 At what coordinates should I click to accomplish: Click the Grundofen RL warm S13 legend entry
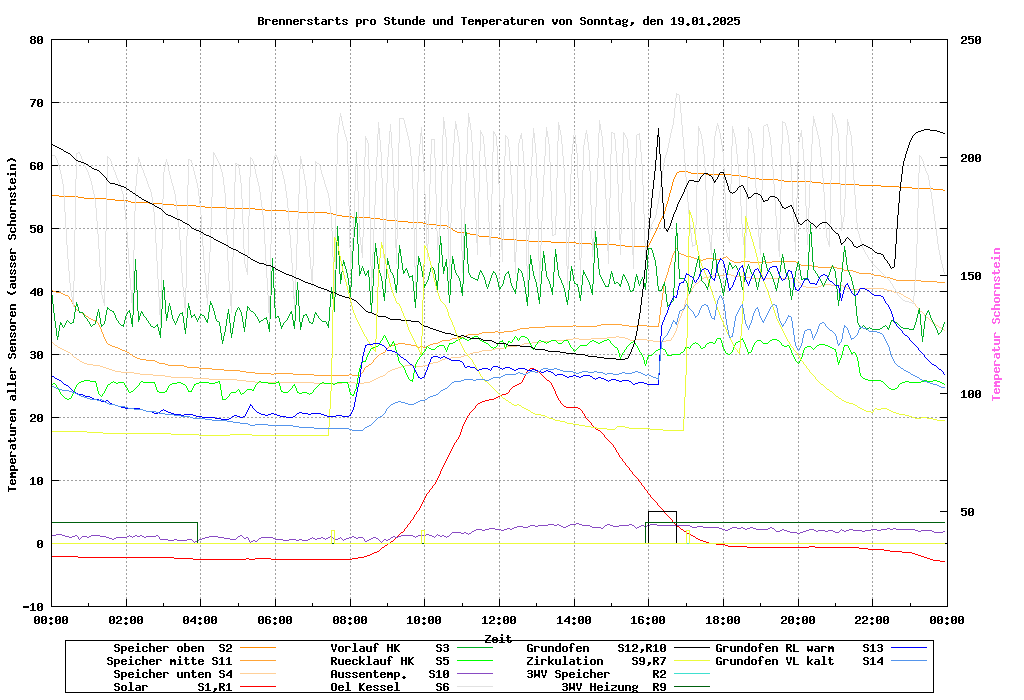click(799, 648)
